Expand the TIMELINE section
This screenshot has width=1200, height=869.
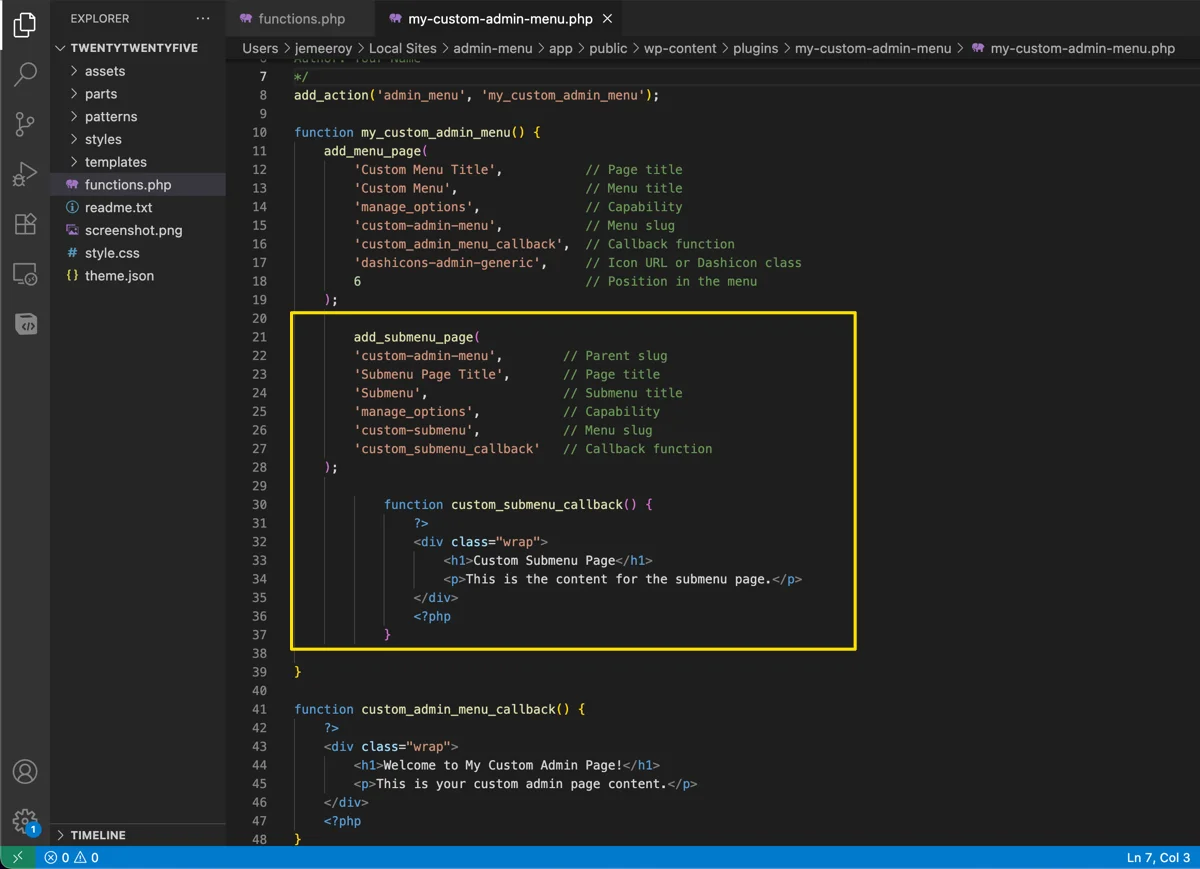[x=98, y=835]
